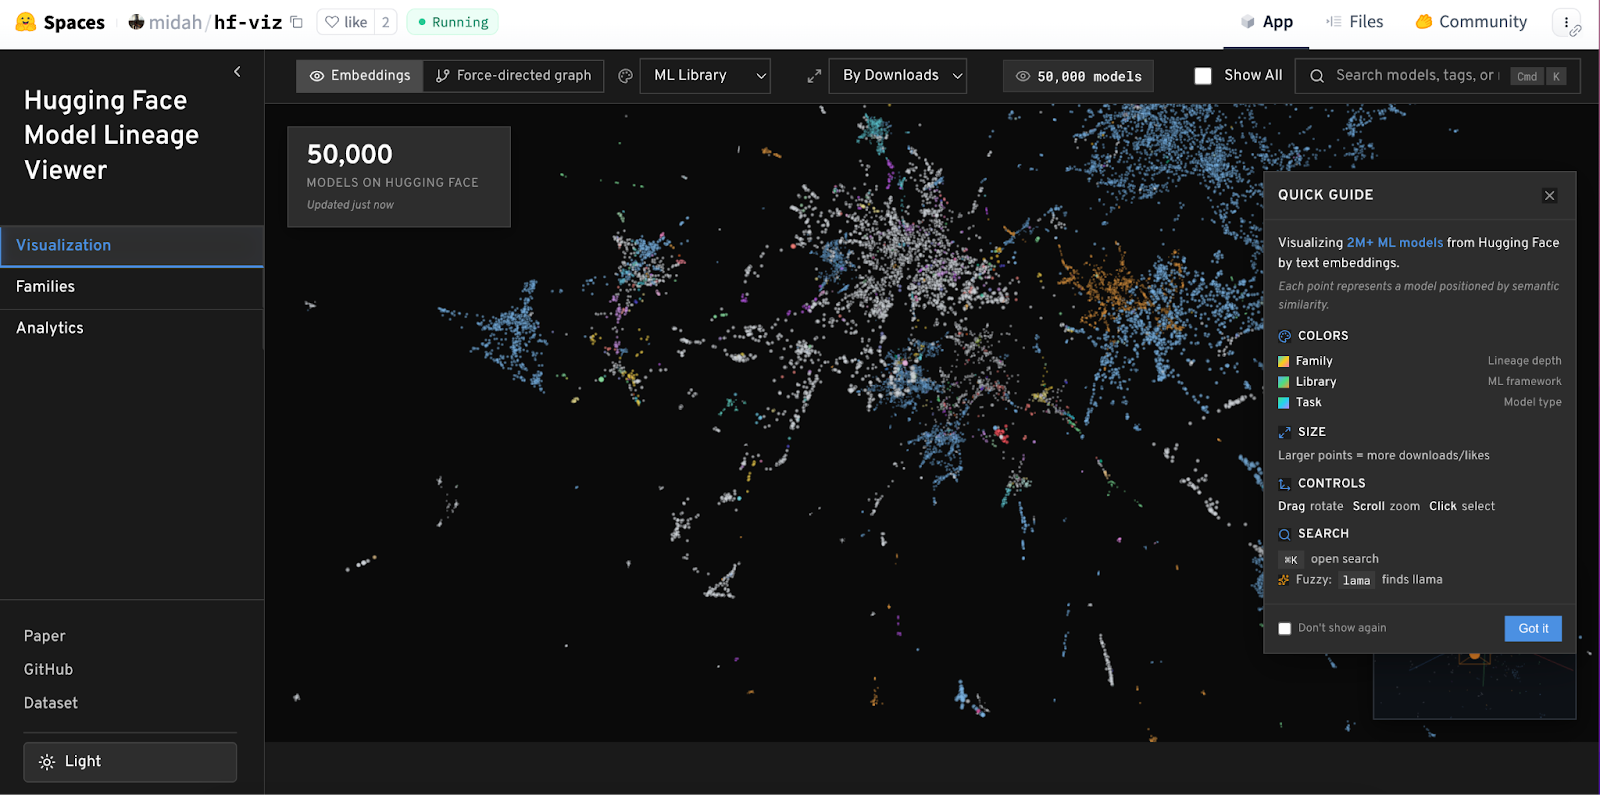Click the lama example code text
The height and width of the screenshot is (795, 1600).
[1356, 581]
